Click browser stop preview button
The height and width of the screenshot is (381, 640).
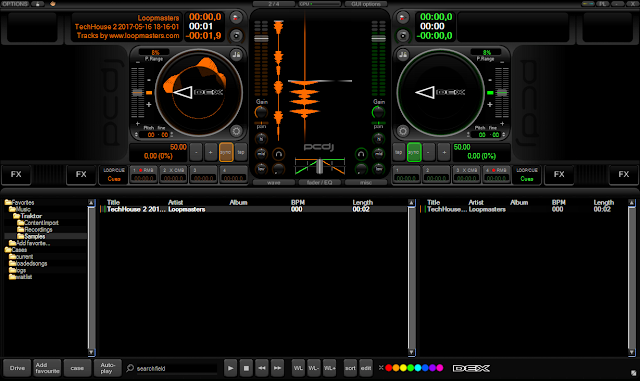[x=246, y=368]
